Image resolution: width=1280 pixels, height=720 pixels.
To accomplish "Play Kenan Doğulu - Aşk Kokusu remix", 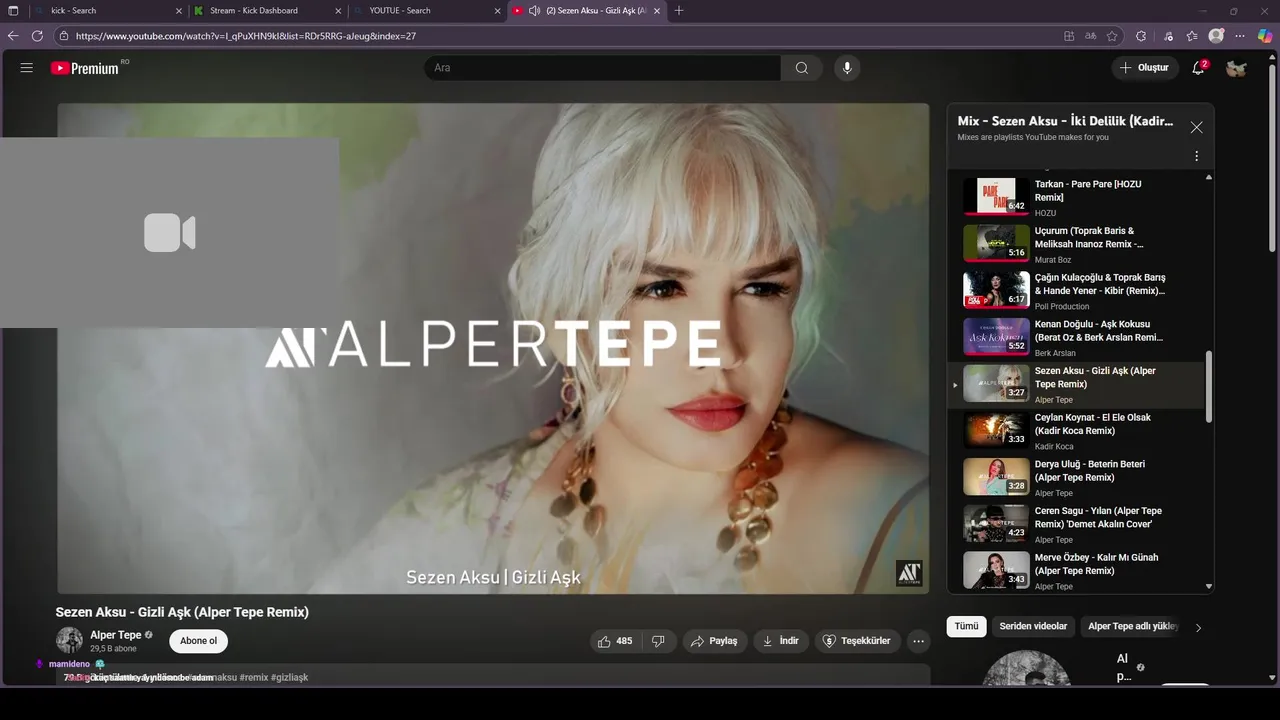I will (1077, 338).
